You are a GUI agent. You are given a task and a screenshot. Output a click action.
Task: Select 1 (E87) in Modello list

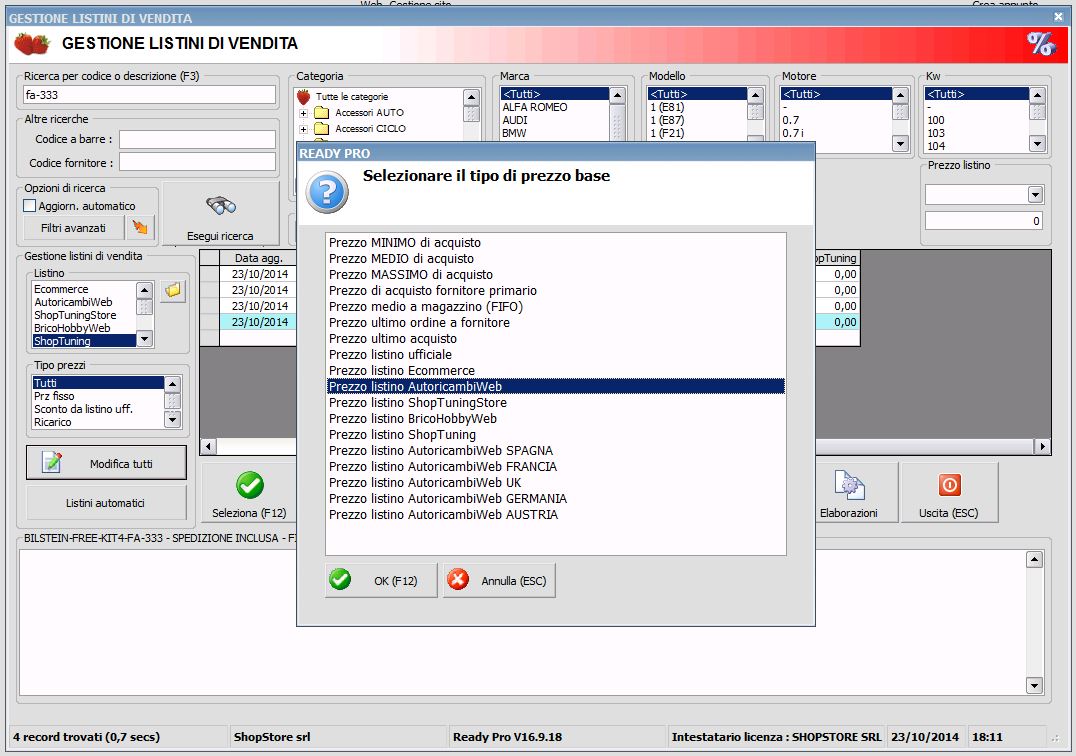(697, 120)
